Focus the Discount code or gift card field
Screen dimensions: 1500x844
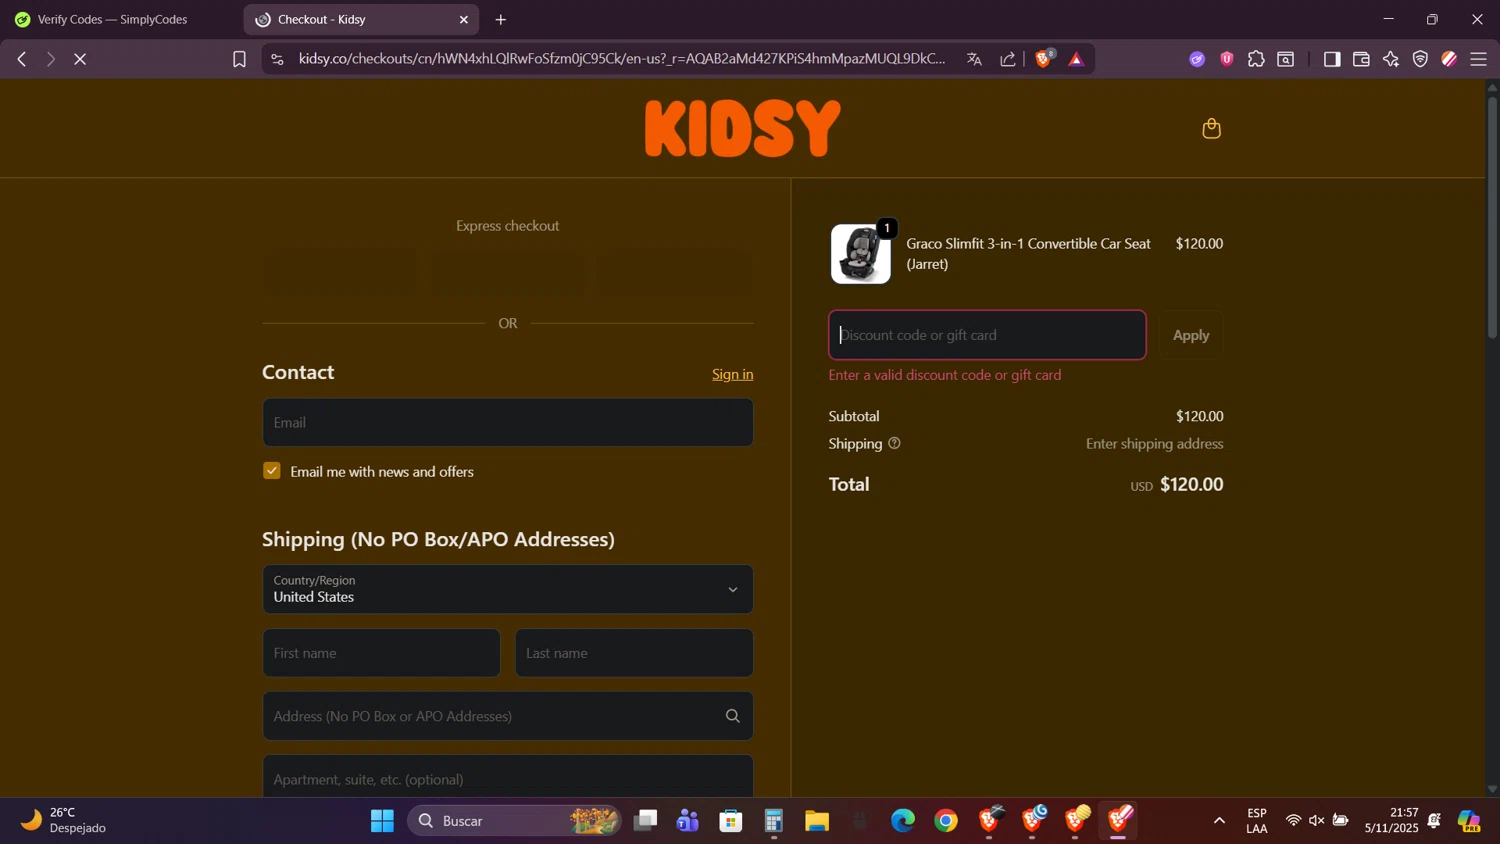987,335
